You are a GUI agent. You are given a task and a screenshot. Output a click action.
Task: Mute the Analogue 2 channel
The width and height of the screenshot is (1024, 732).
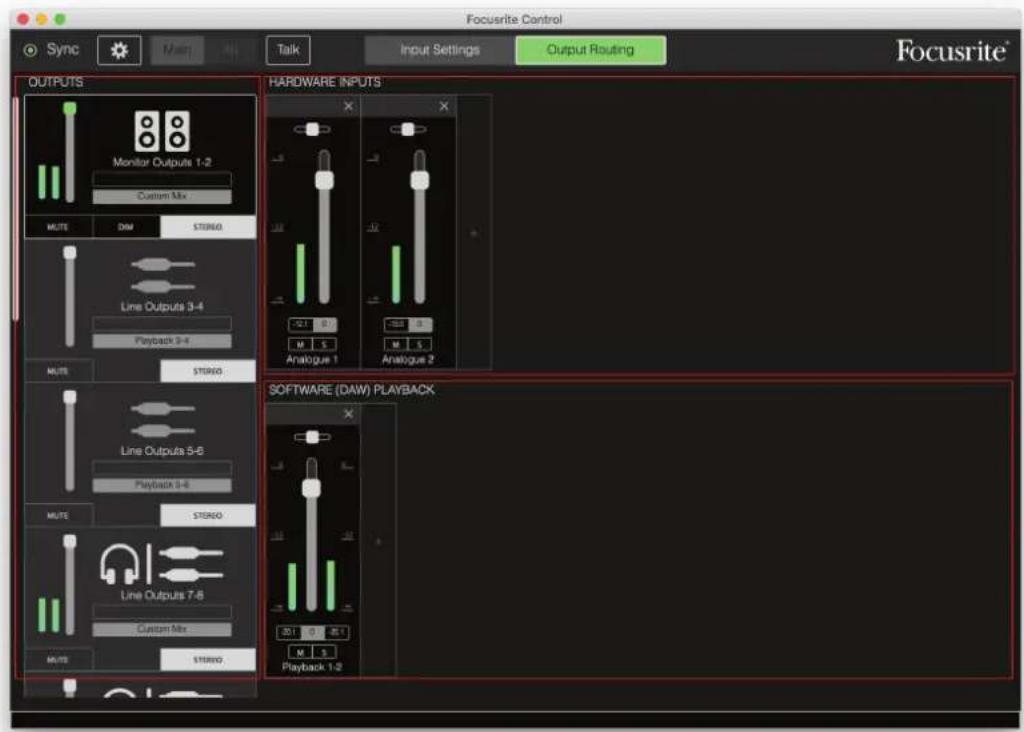[396, 344]
